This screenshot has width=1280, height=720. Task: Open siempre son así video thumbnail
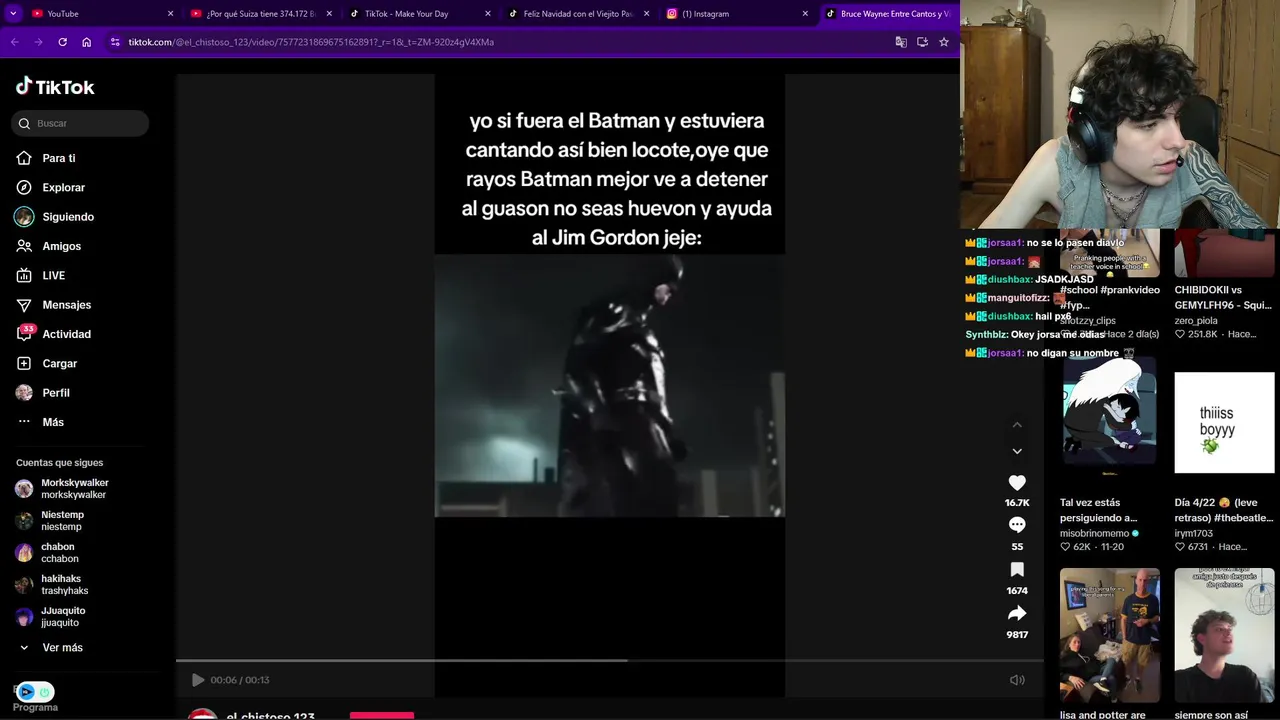click(x=1224, y=635)
